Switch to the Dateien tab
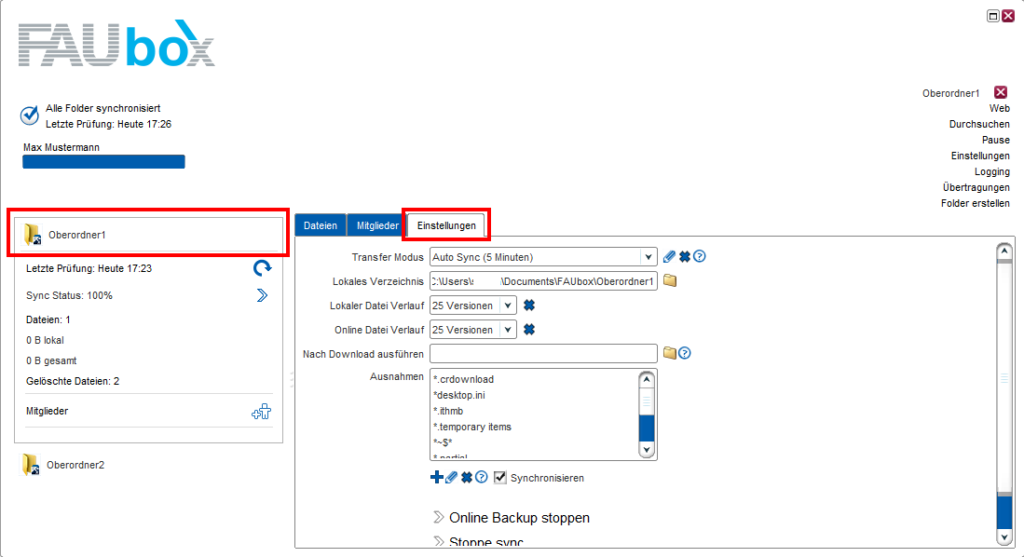 320,226
